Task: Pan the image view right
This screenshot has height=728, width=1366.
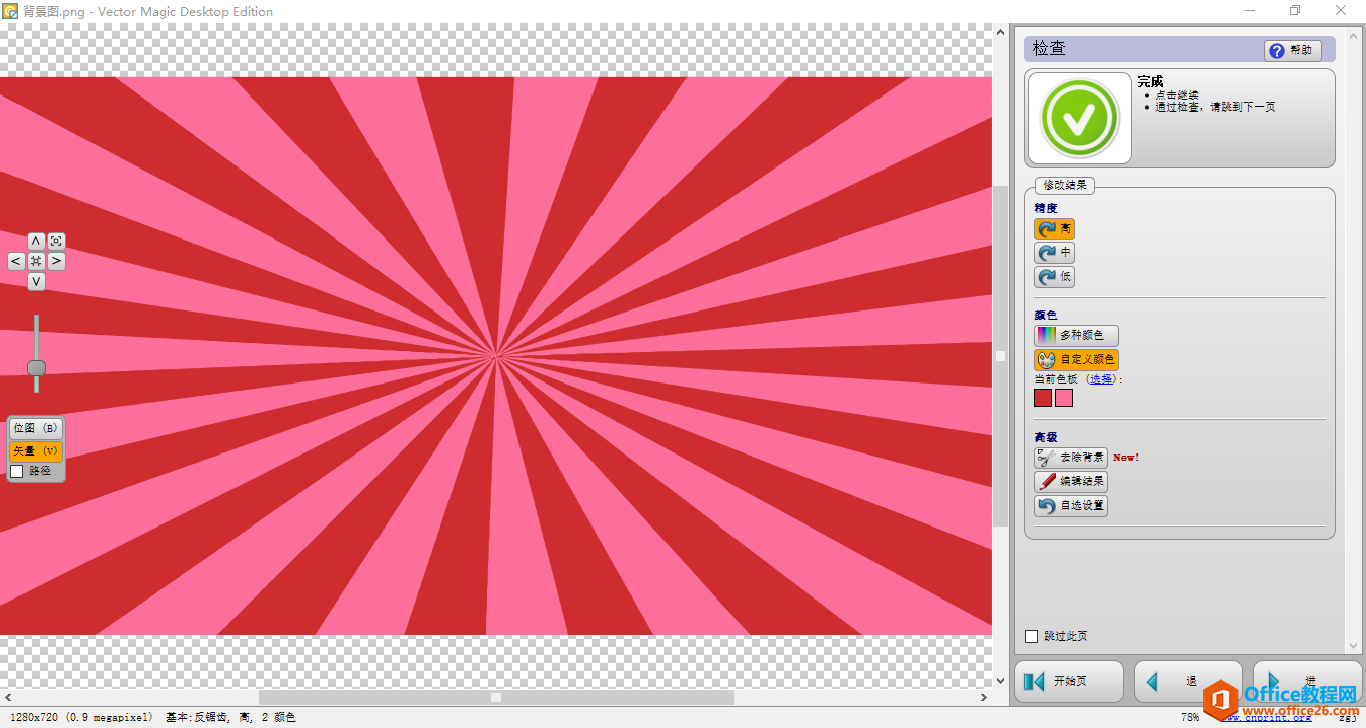Action: 56,261
